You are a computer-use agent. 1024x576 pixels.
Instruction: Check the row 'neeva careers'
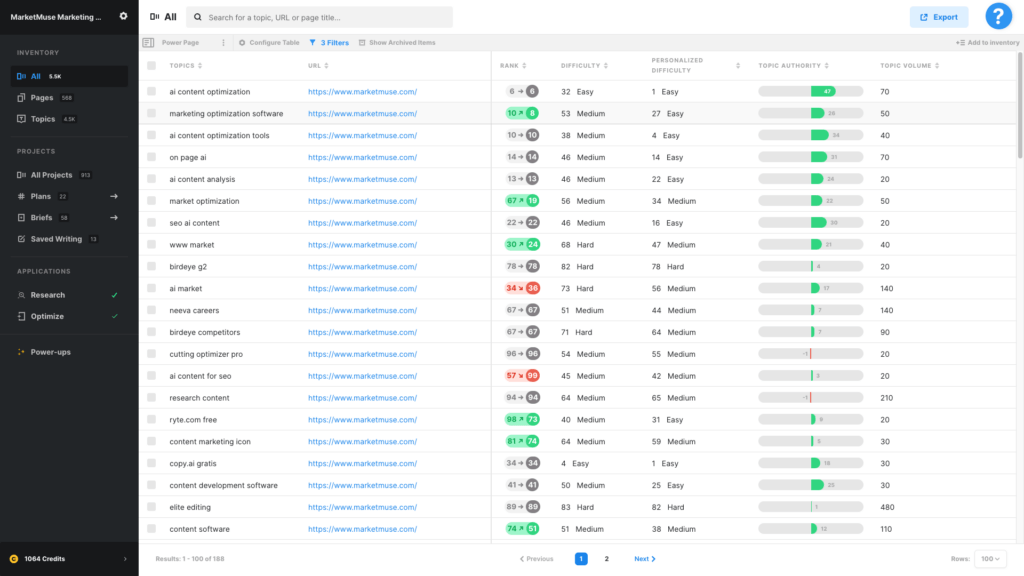[152, 310]
